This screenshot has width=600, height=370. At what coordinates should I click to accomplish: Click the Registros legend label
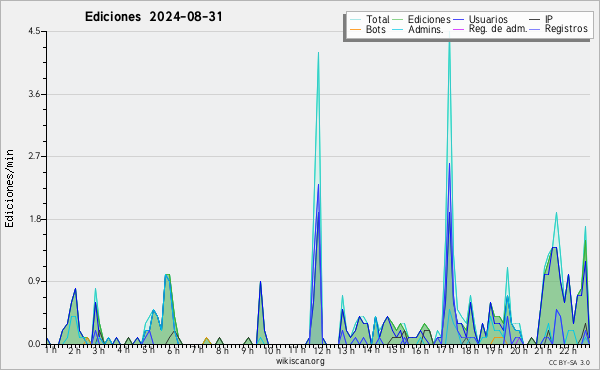click(566, 29)
